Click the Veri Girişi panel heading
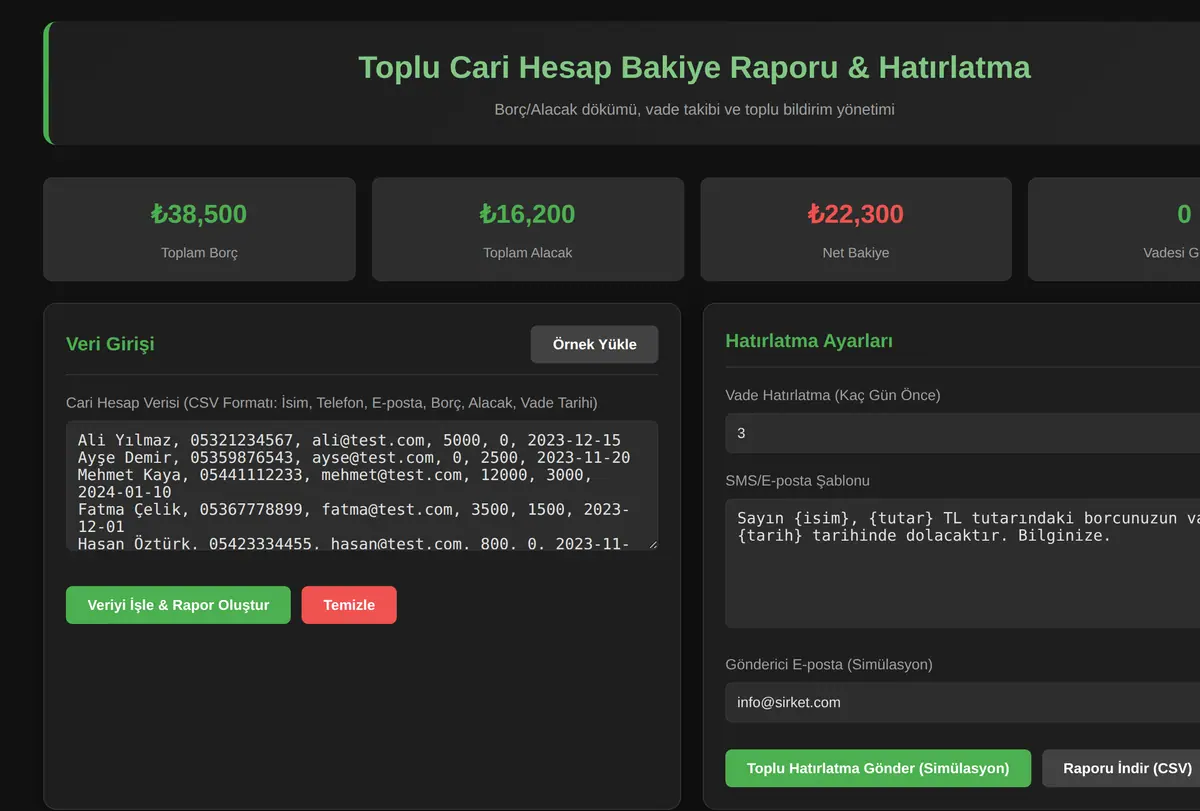 coord(110,344)
